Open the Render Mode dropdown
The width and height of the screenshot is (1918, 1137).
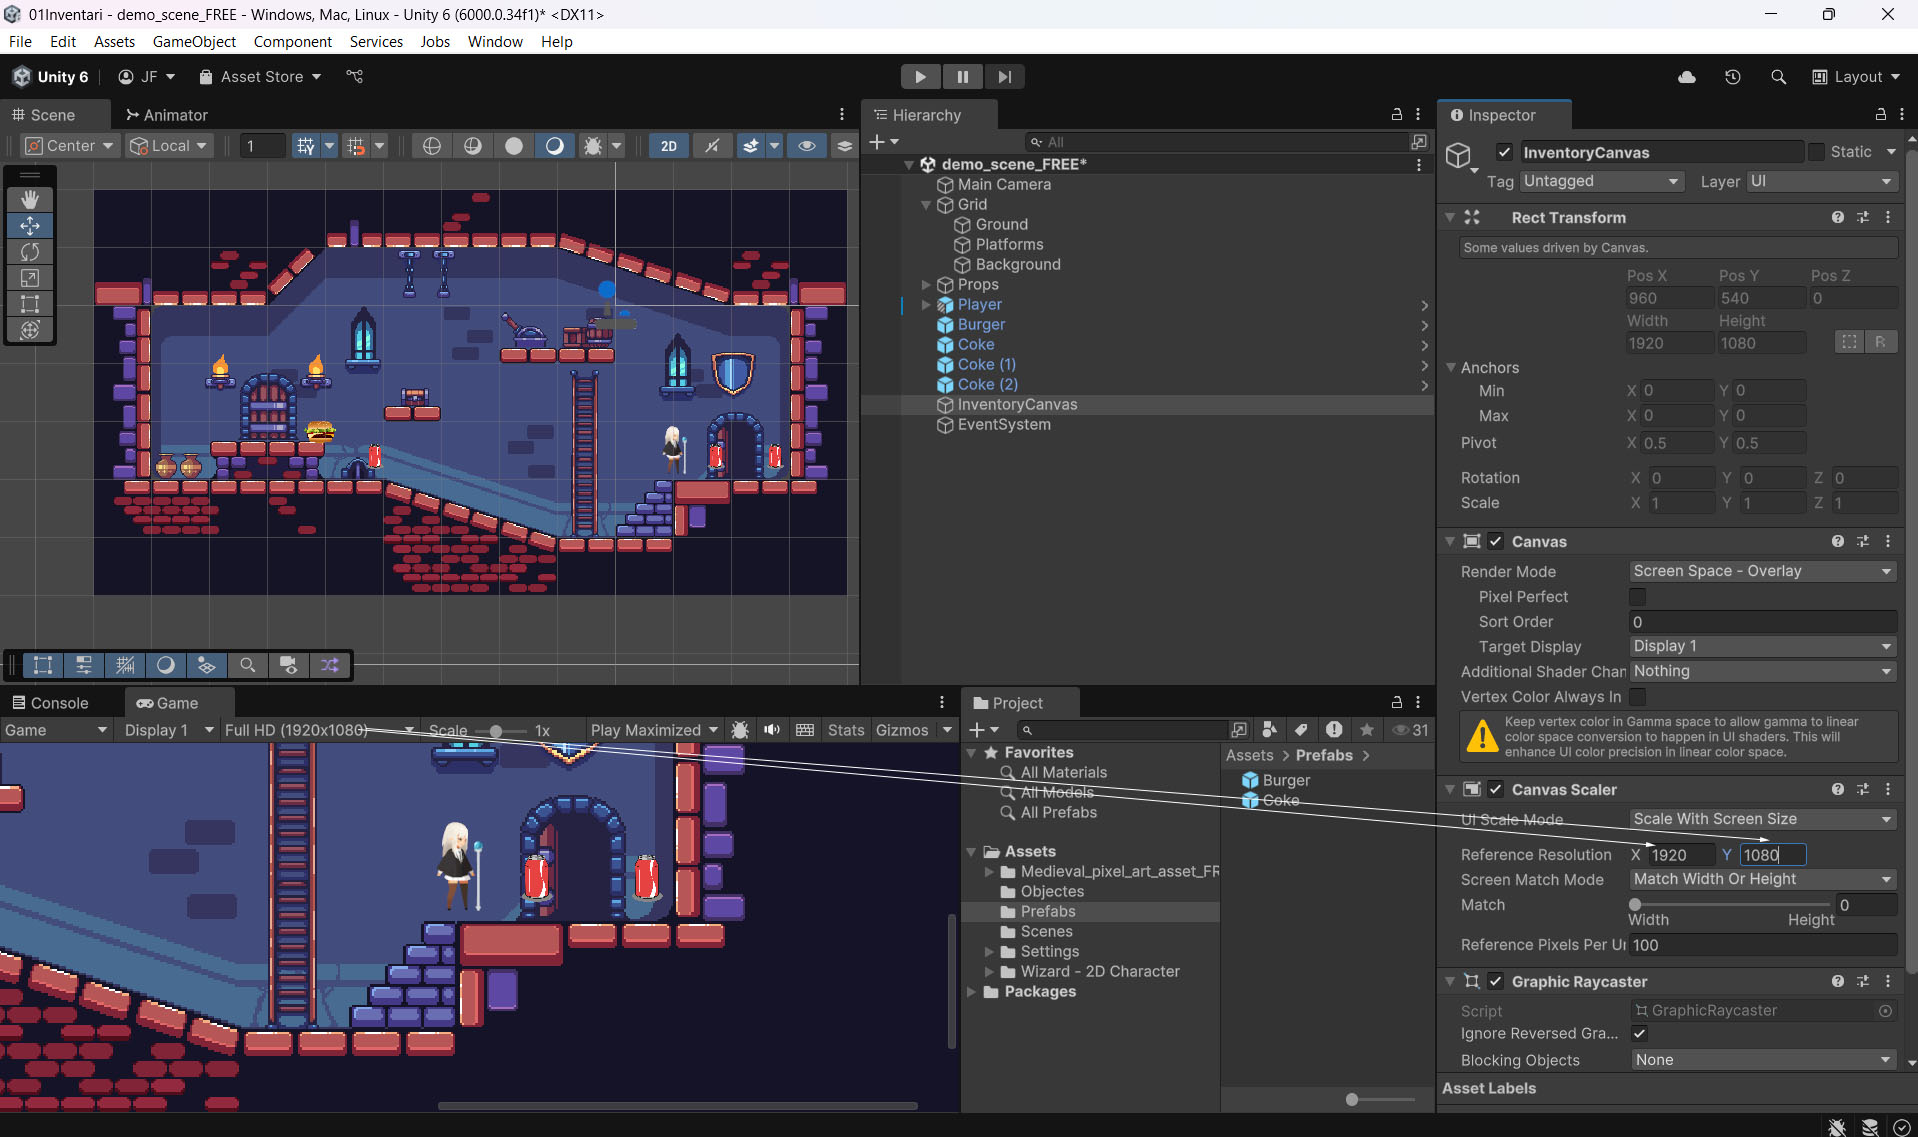point(1761,571)
